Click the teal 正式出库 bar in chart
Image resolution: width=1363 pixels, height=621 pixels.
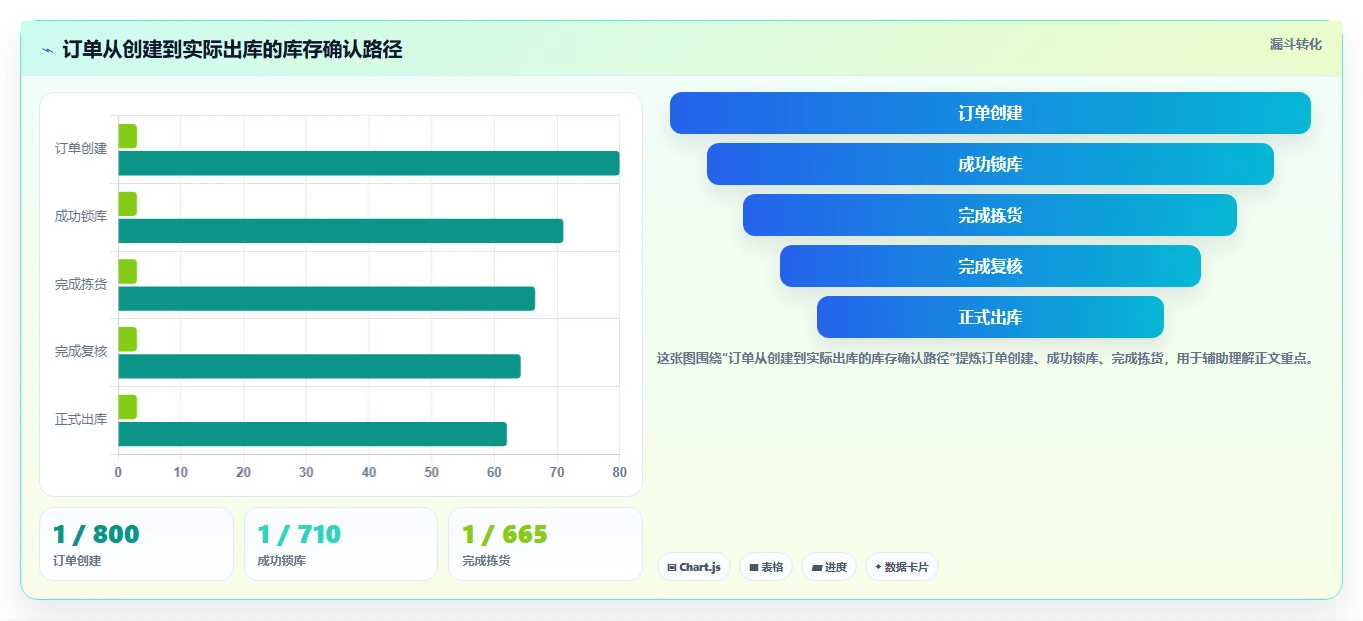[x=313, y=434]
